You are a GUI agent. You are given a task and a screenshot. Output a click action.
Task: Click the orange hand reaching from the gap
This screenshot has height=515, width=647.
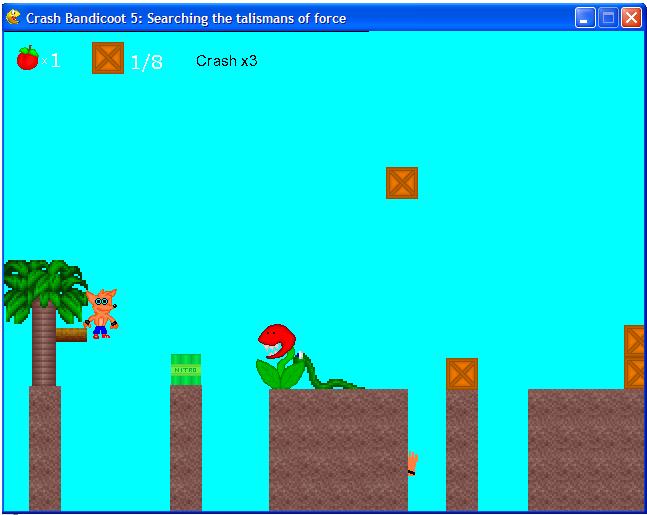point(411,463)
